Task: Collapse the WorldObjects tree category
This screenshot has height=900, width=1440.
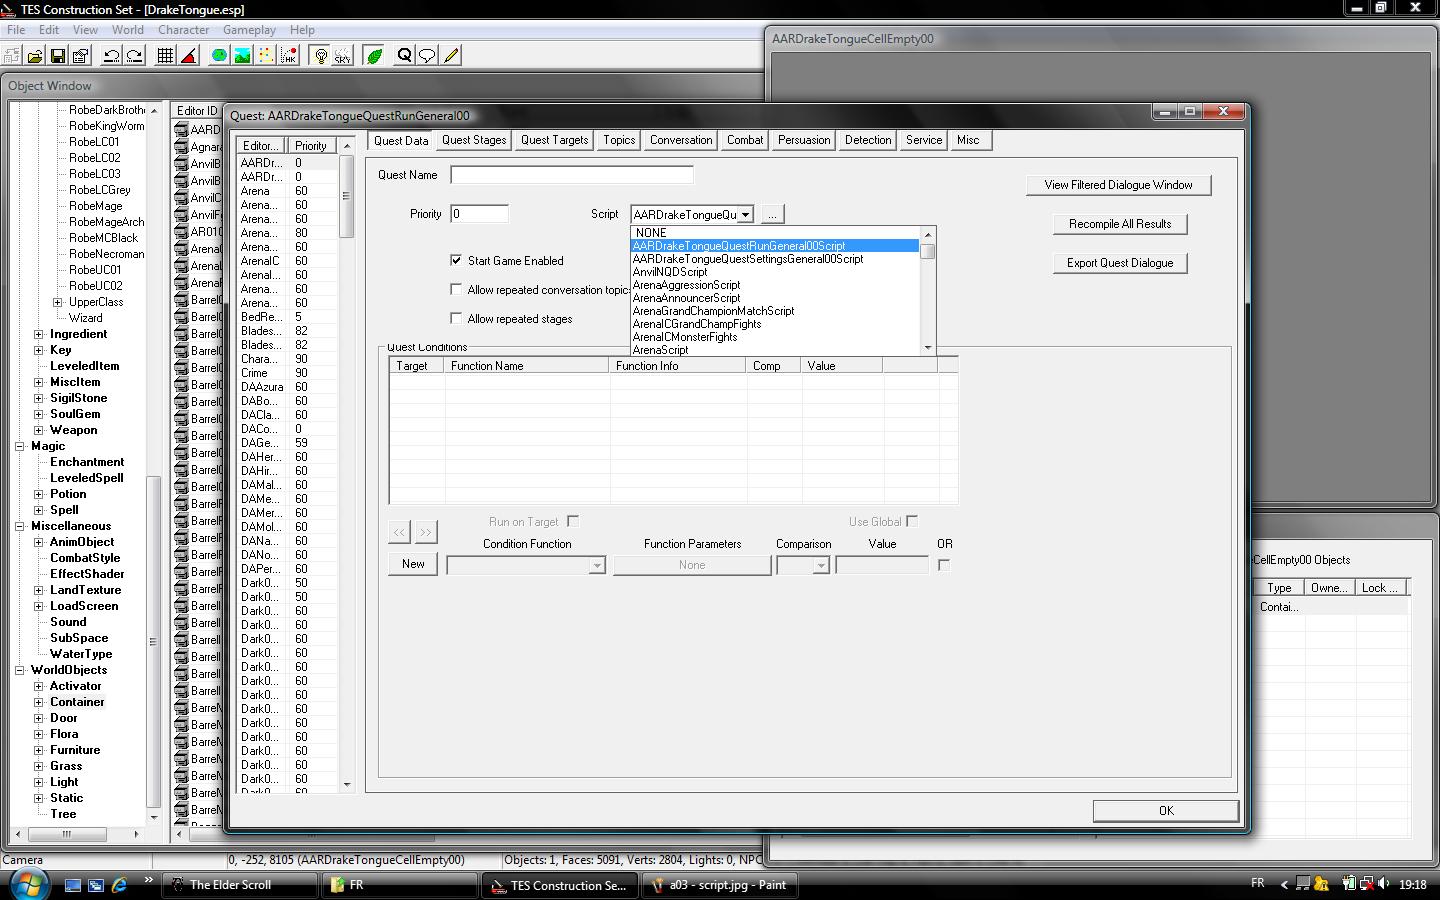Action: pyautogui.click(x=20, y=670)
